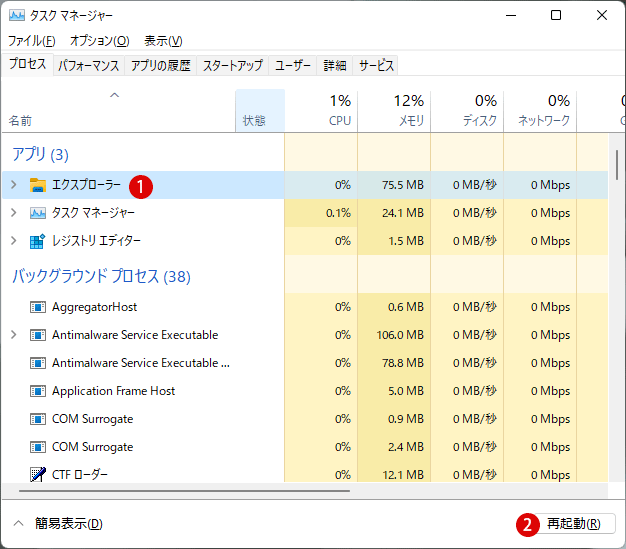Click the アプリ (3) group heading
This screenshot has width=626, height=549.
point(40,154)
